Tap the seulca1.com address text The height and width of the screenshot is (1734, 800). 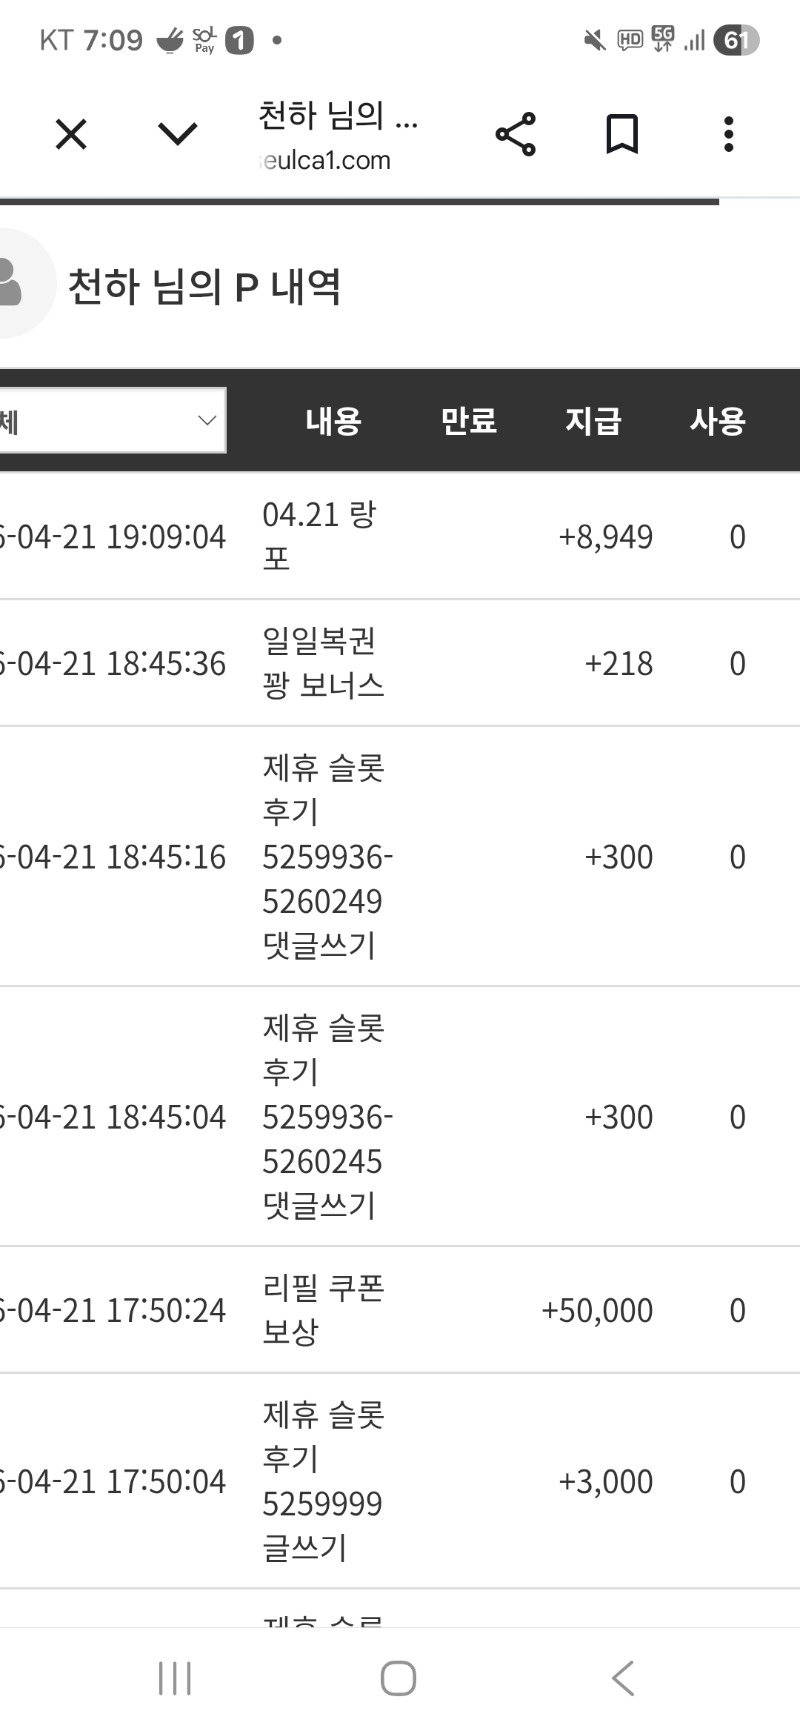(x=326, y=161)
